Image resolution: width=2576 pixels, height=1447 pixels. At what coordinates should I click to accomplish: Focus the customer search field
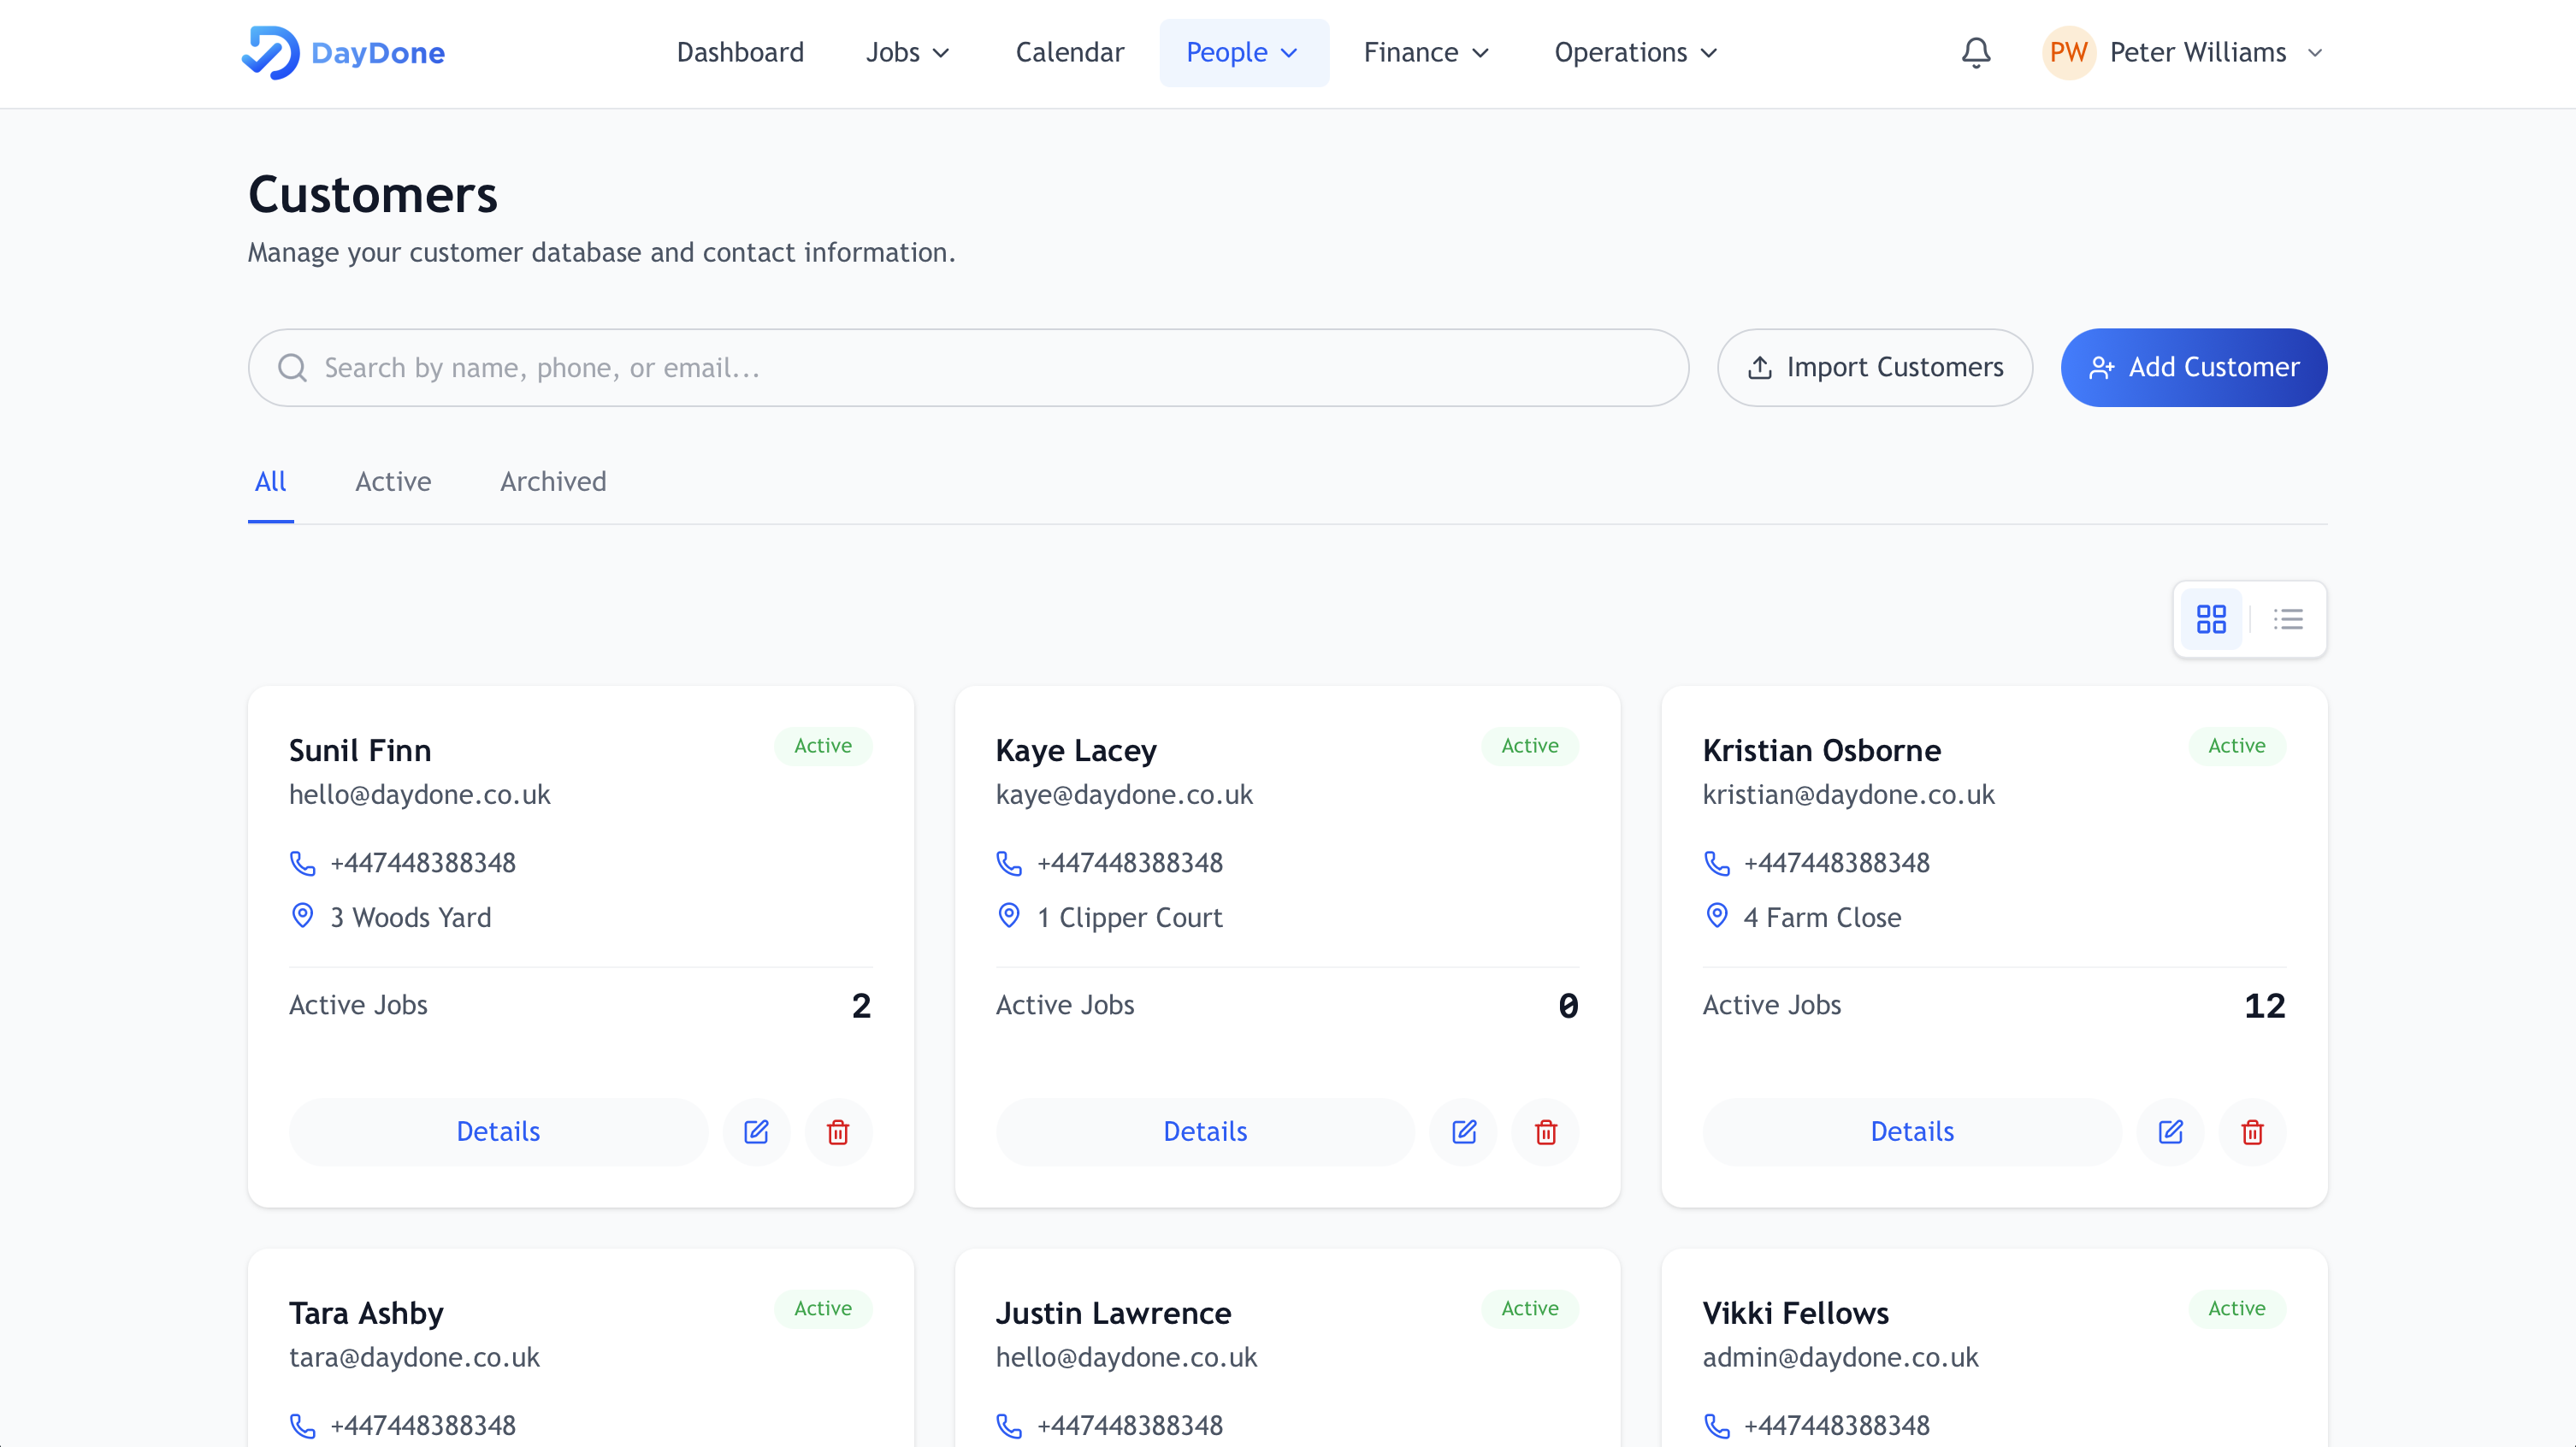[x=968, y=368]
